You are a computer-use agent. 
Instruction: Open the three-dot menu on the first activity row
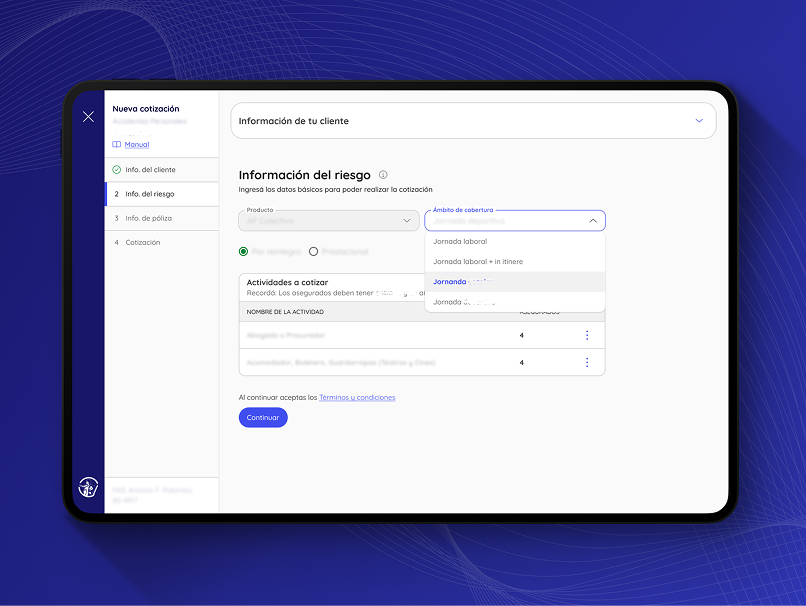pos(587,335)
